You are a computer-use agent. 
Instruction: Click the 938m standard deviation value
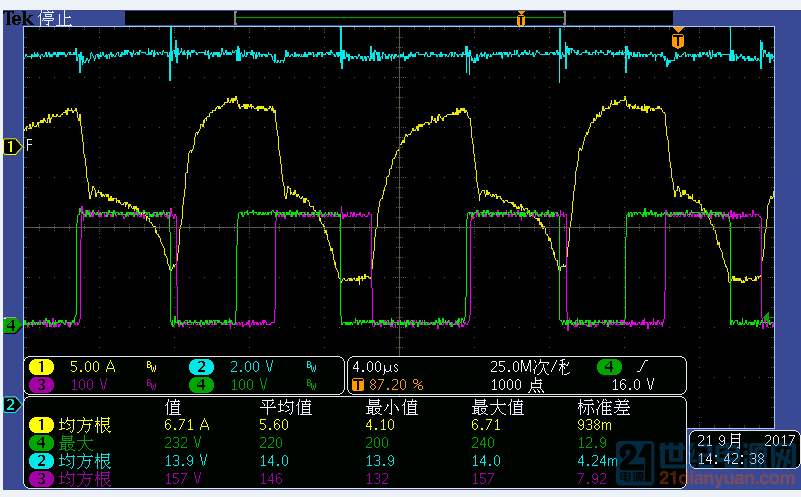point(595,425)
